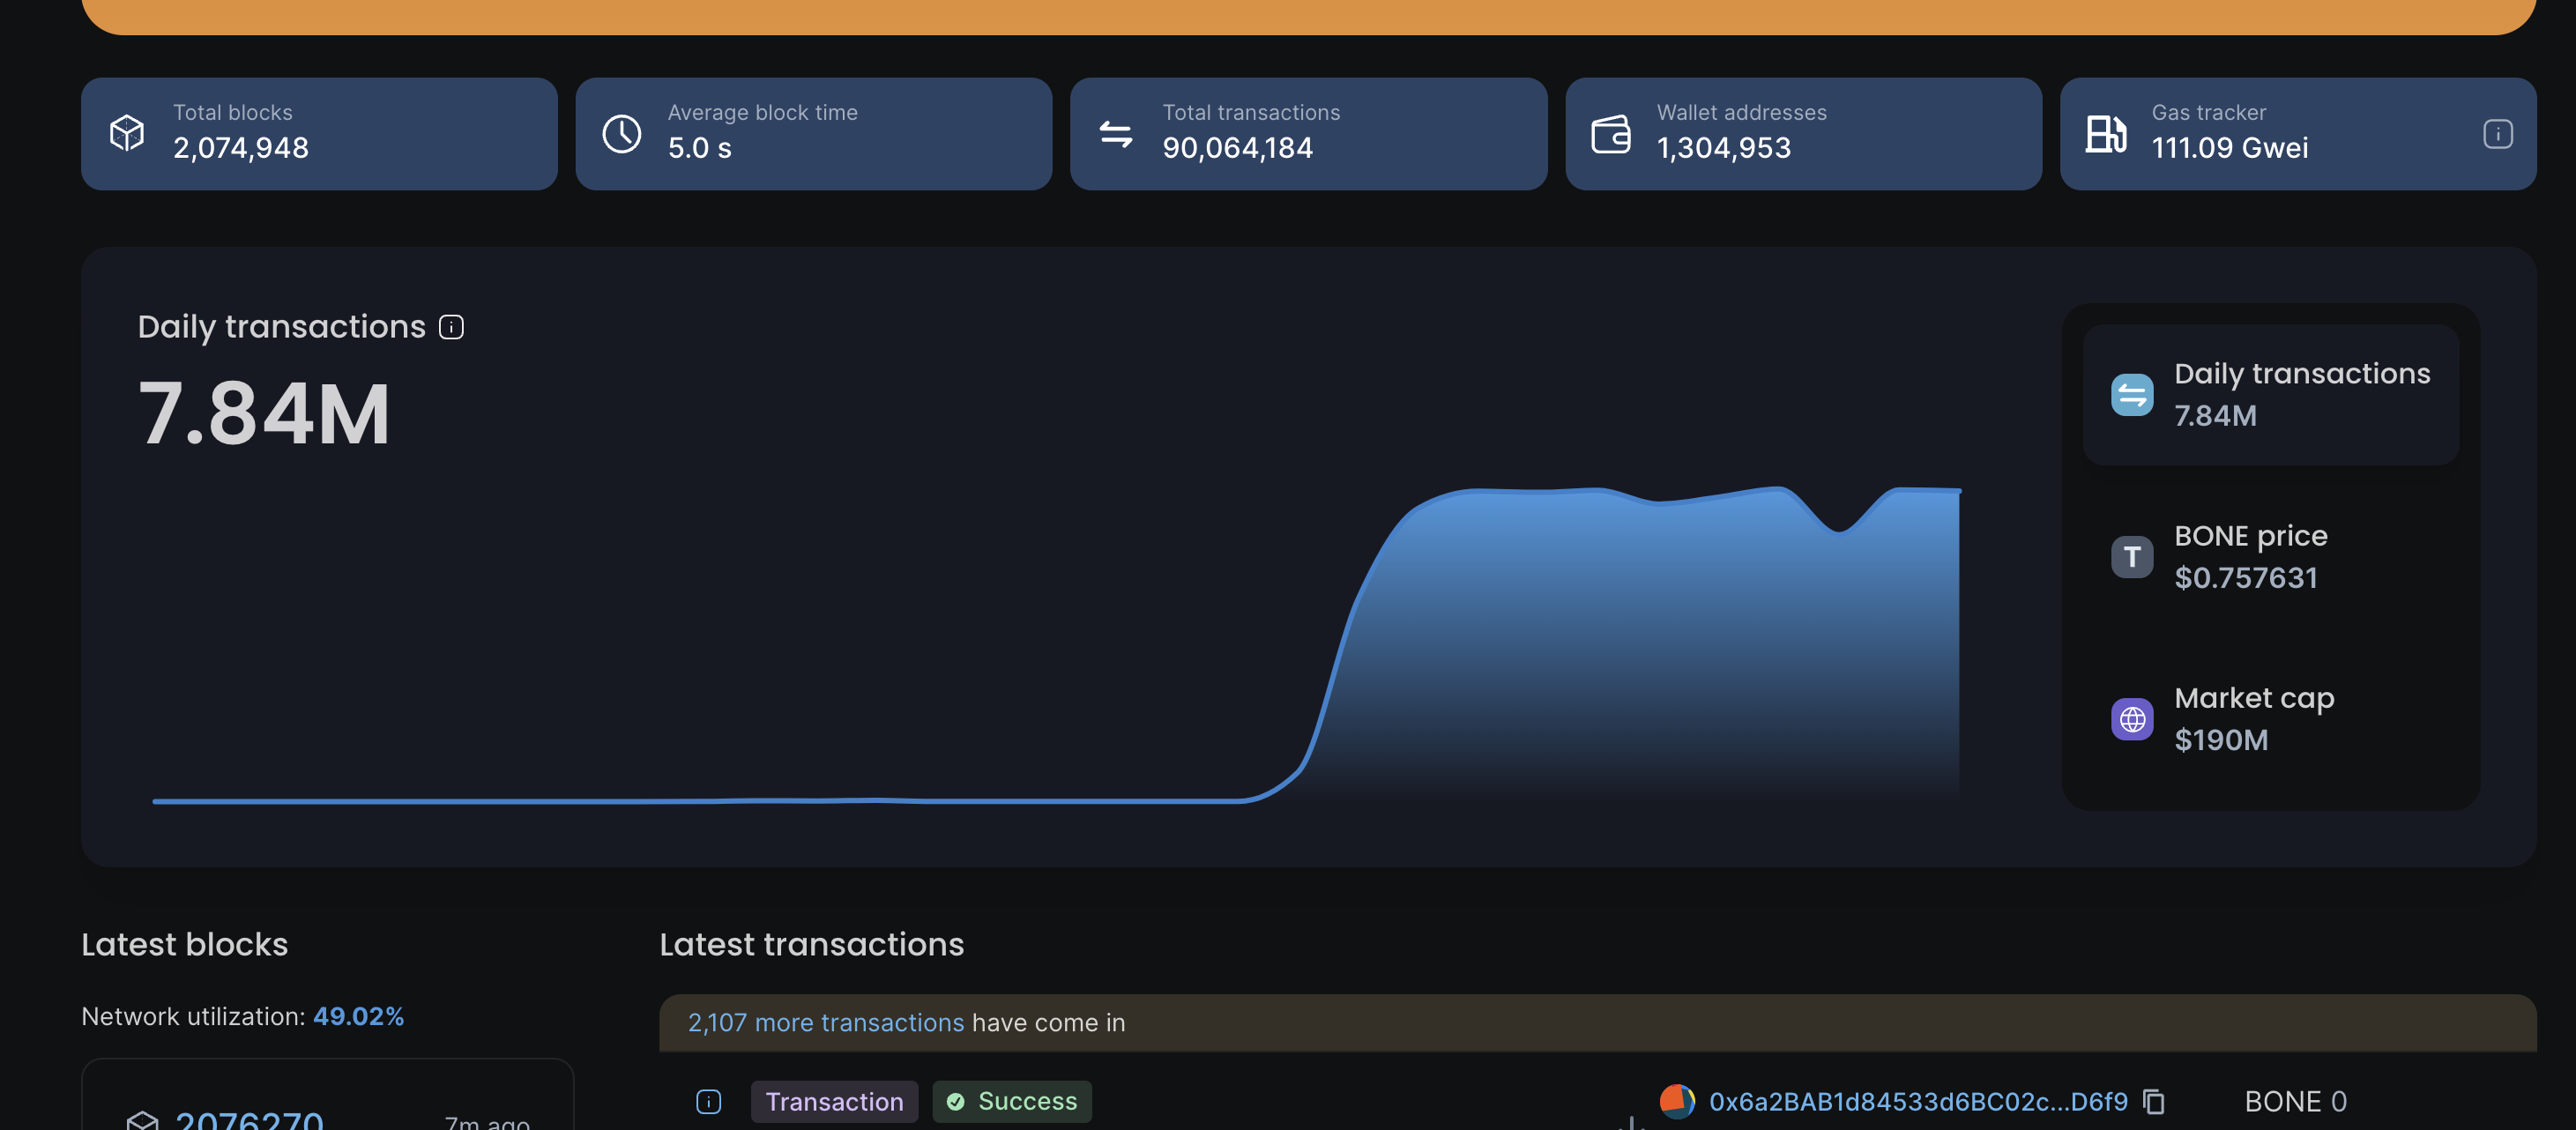
Task: Click the Average block time clock icon
Action: [621, 133]
